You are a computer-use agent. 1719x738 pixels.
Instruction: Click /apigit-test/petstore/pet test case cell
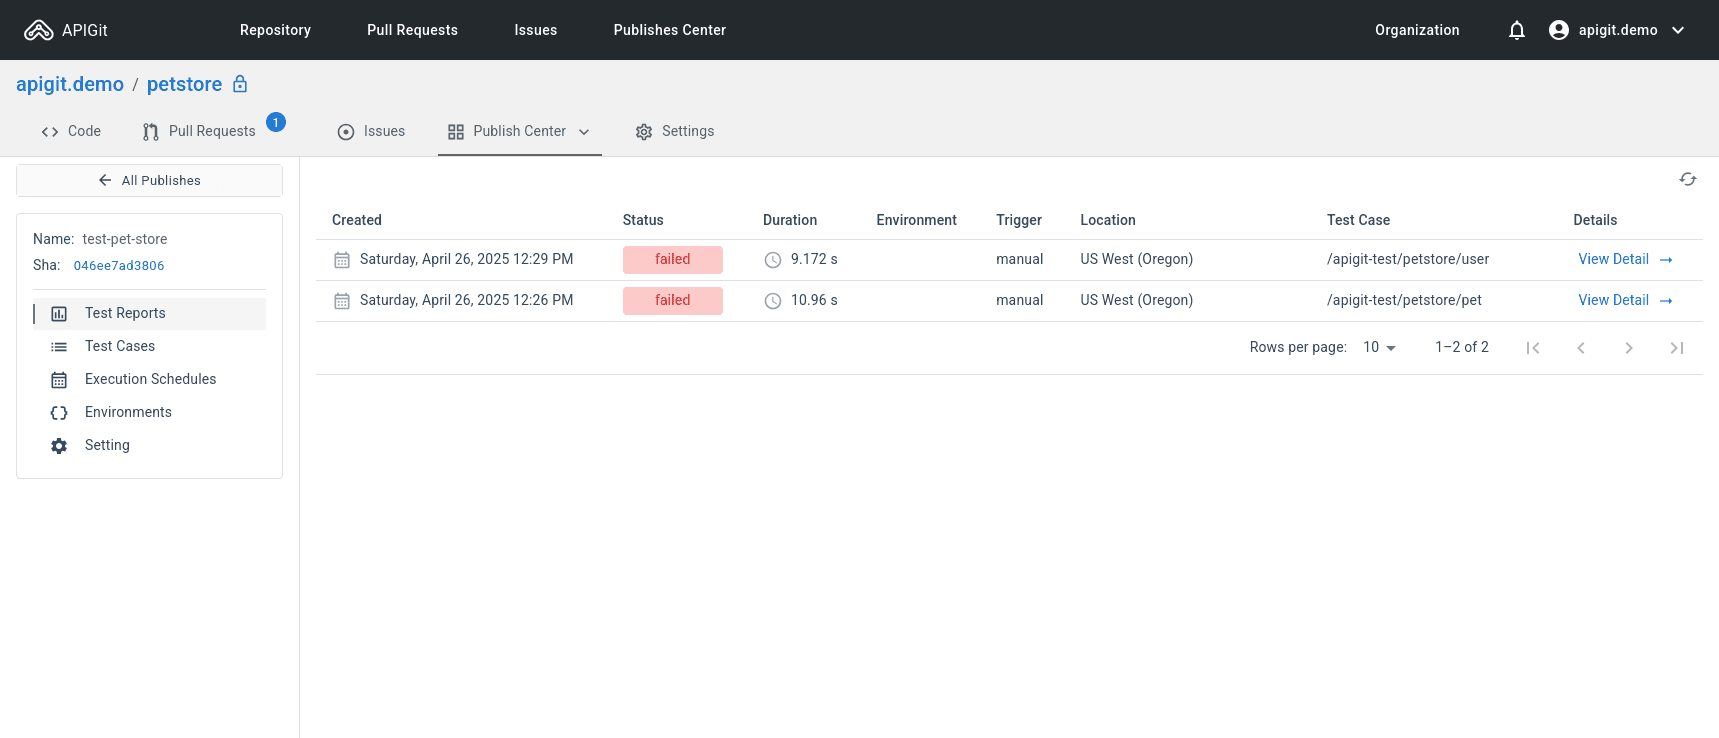(x=1404, y=300)
